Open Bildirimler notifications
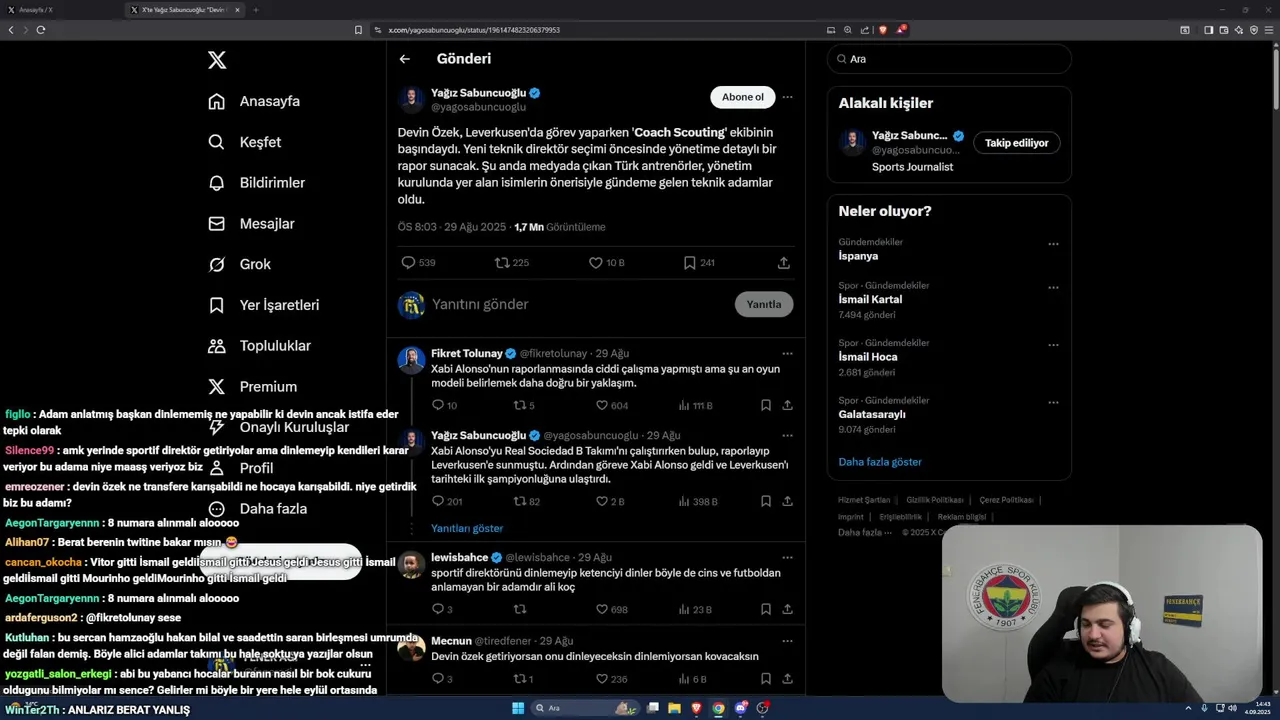Screen dimensions: 1280x720 click(256, 183)
